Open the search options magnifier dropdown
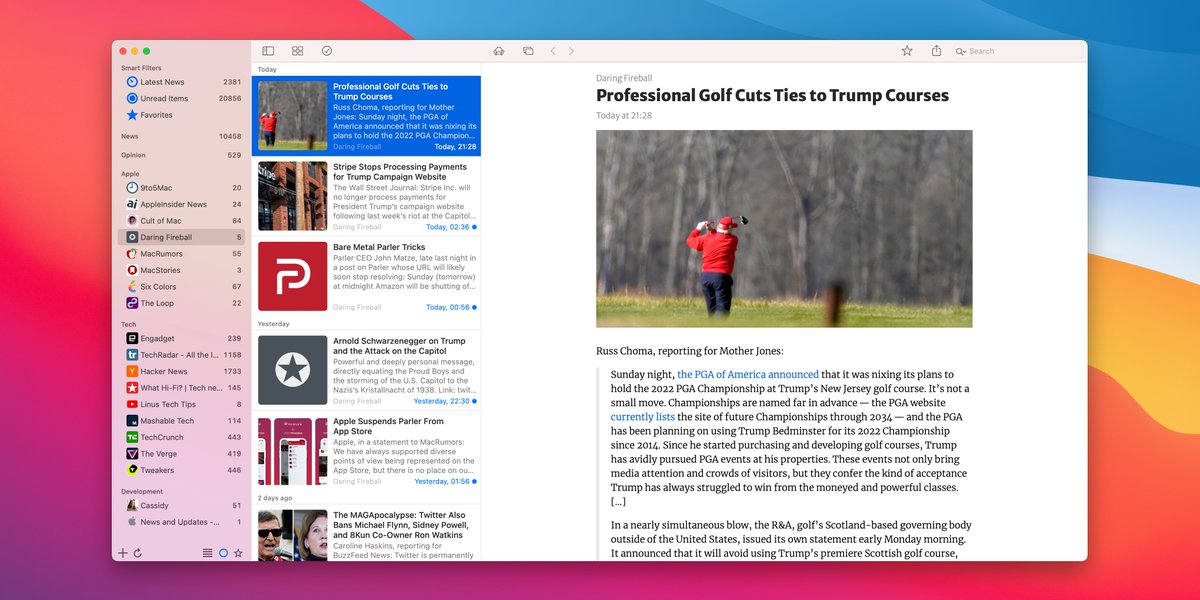Viewport: 1200px width, 600px height. pyautogui.click(x=961, y=51)
